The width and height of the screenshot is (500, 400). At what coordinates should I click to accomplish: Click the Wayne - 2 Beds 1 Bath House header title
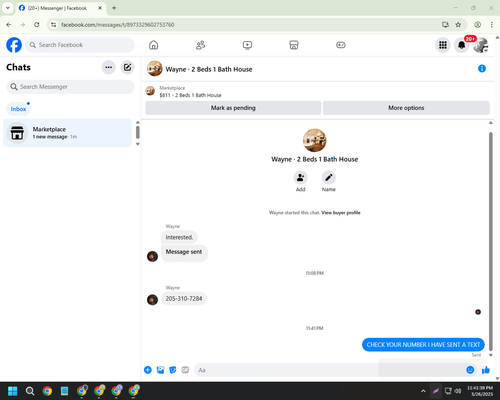tap(209, 69)
